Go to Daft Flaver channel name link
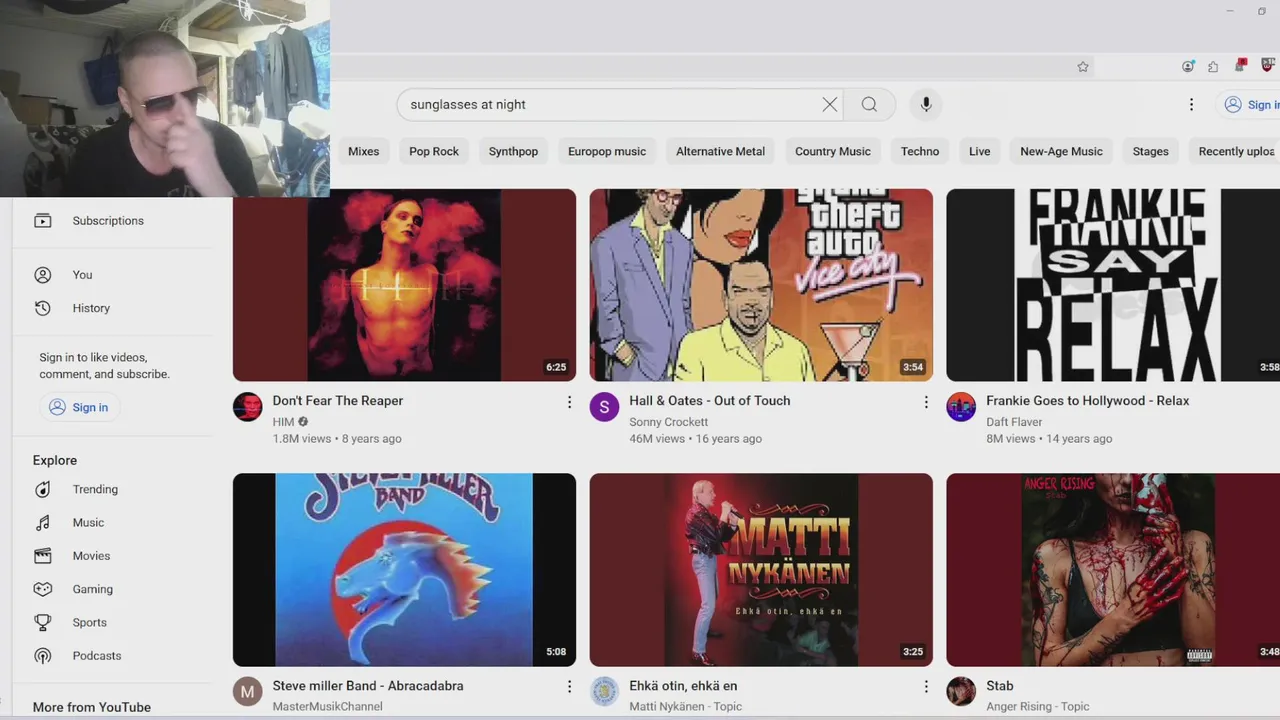 pos(1014,422)
